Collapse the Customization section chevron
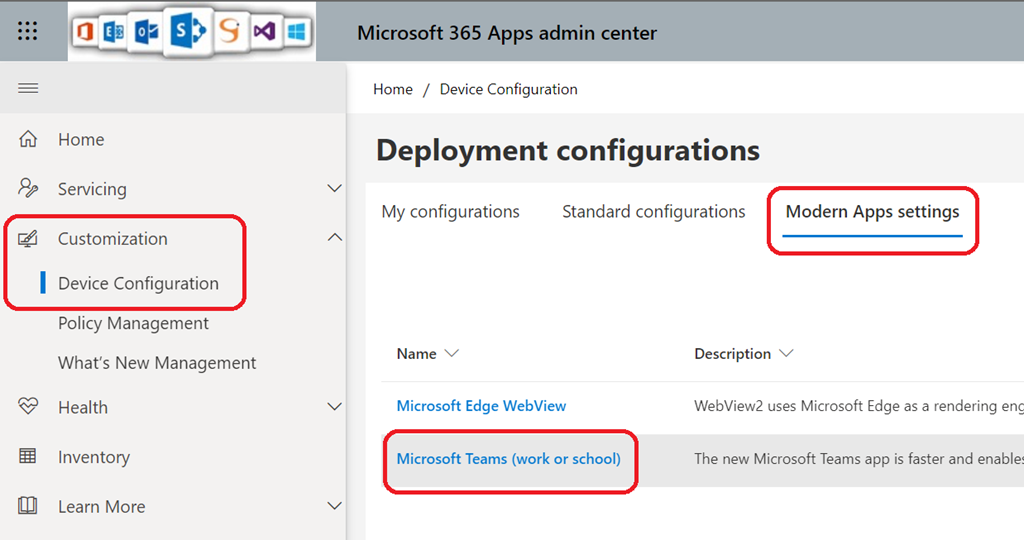The image size is (1024, 540). point(335,238)
